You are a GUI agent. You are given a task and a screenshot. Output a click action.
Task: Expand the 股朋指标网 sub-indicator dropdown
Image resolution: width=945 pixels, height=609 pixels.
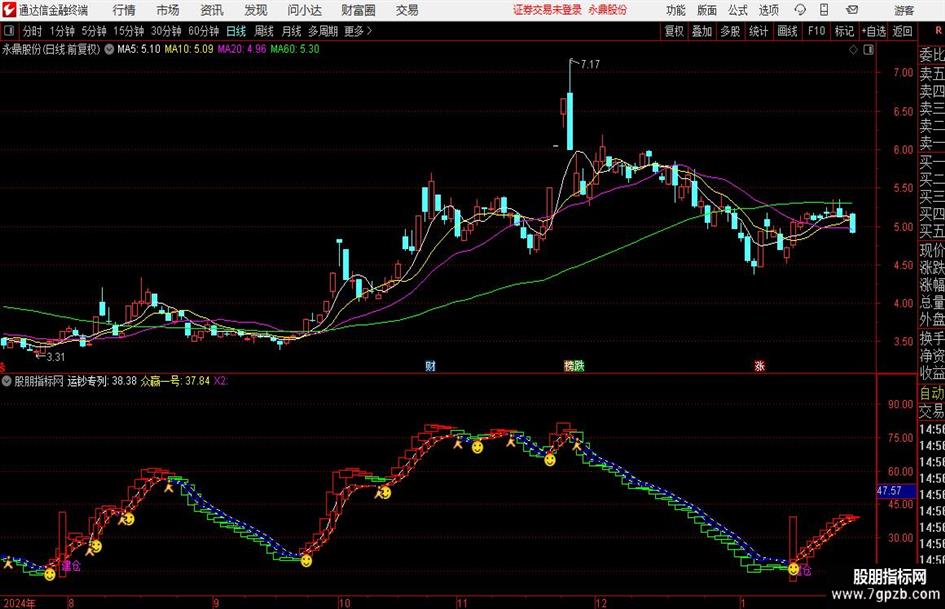pyautogui.click(x=7, y=381)
